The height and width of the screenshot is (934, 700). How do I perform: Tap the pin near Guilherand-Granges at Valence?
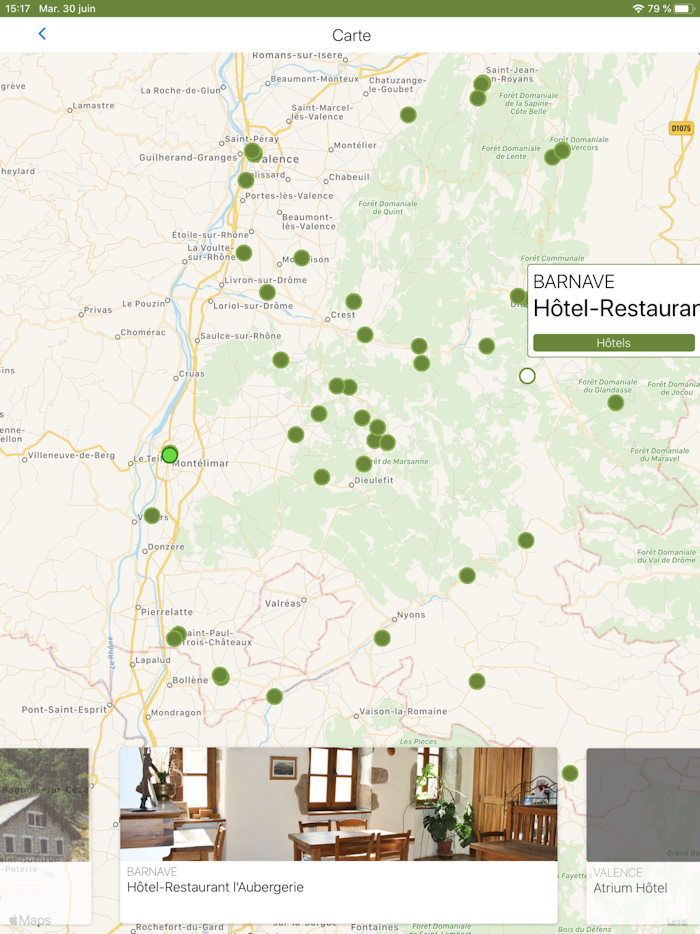(x=253, y=152)
